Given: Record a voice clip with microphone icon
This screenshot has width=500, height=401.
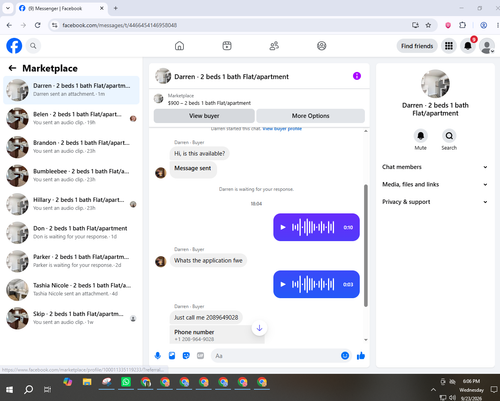Looking at the screenshot, I should [x=158, y=356].
